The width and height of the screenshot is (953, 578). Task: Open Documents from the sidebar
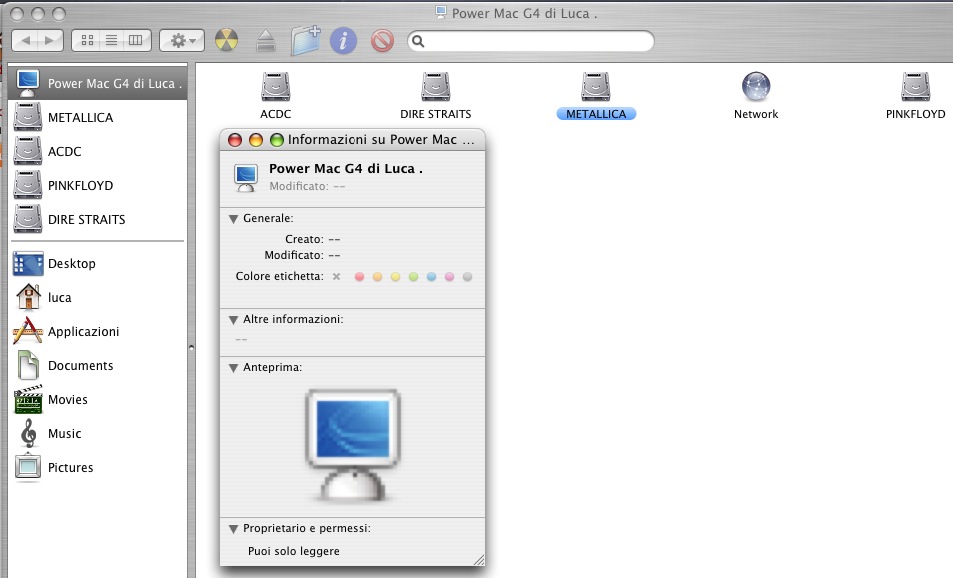coord(97,365)
